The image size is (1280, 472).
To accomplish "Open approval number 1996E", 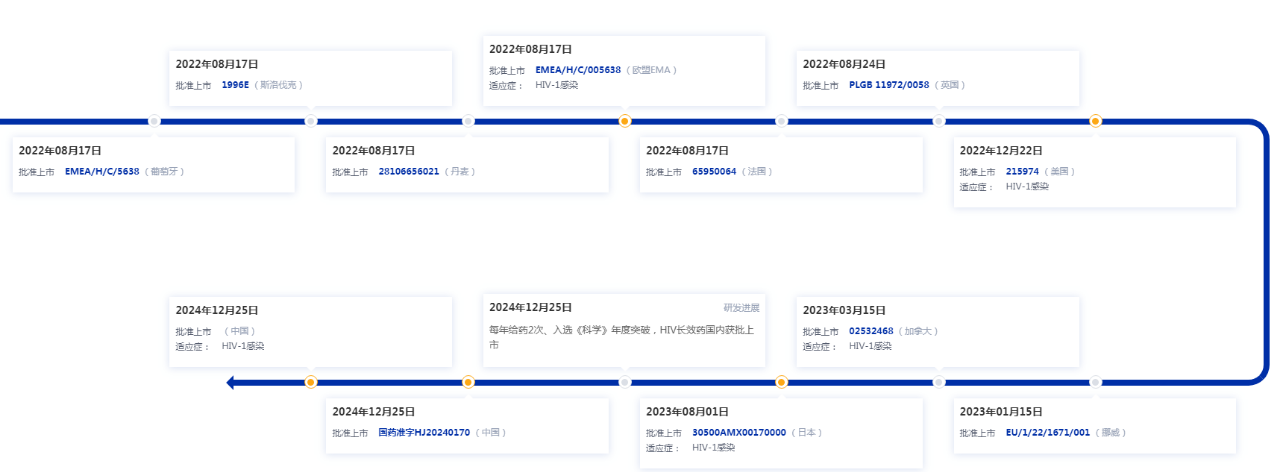I will [235, 86].
